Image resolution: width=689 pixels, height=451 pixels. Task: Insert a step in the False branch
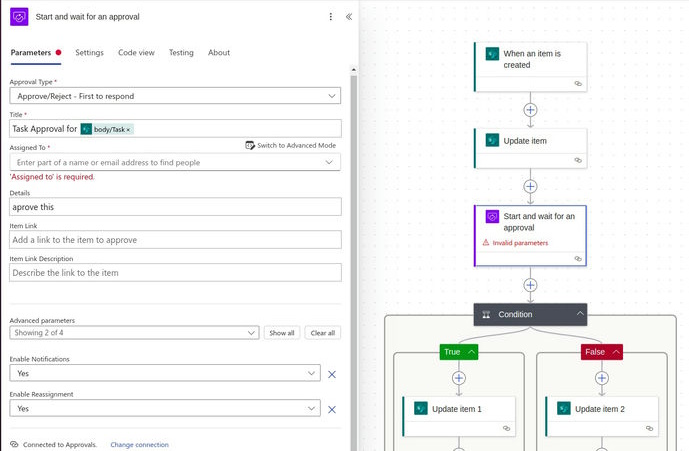pyautogui.click(x=601, y=378)
